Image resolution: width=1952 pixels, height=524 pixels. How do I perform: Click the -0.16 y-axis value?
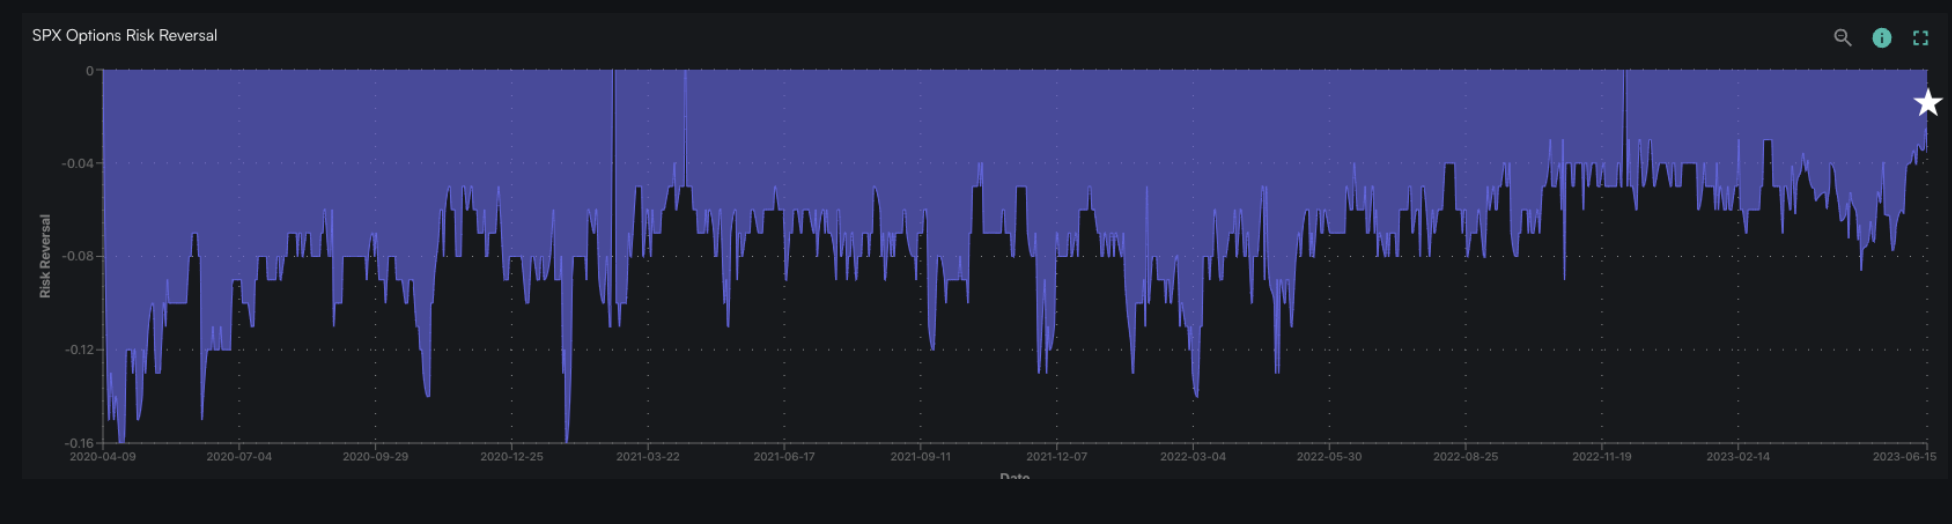click(x=78, y=443)
